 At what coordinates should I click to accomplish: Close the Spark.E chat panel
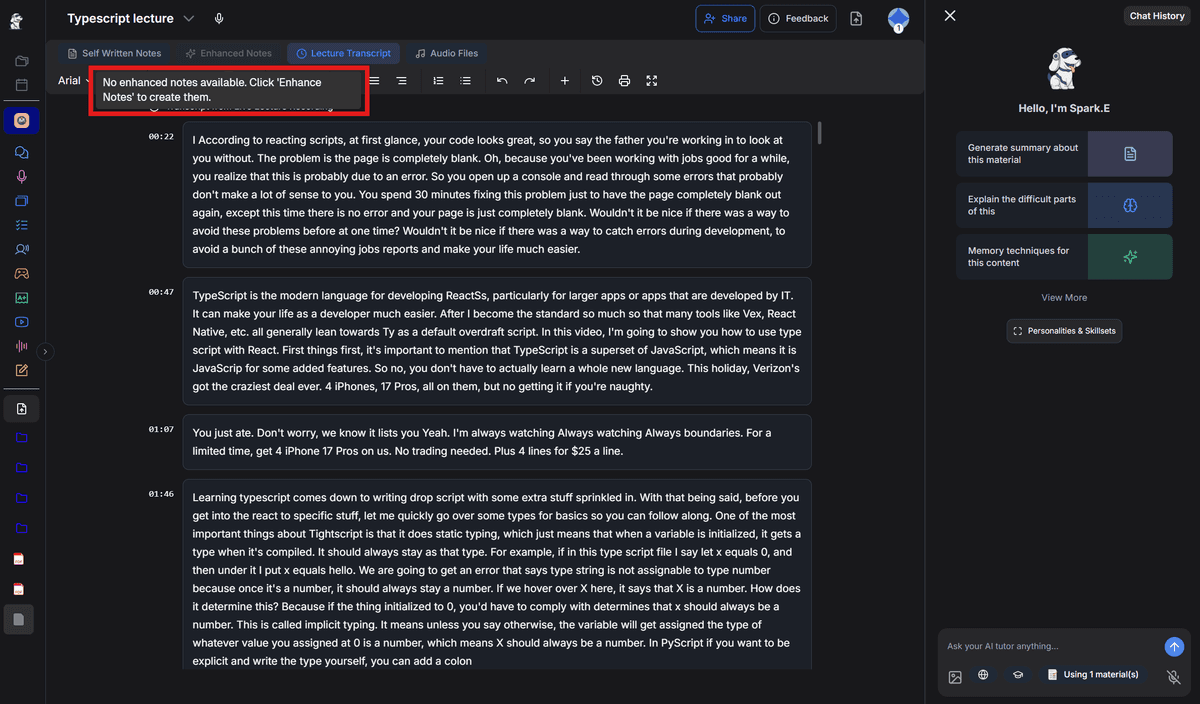pos(950,16)
